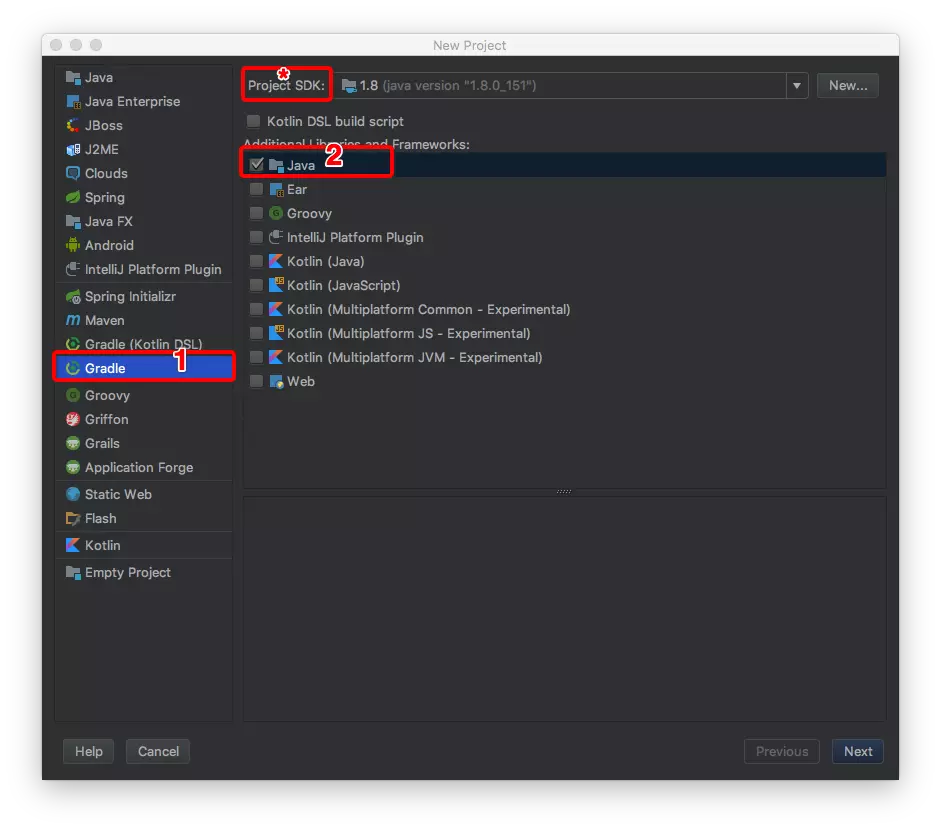The image size is (941, 830).
Task: Select the Empty Project label
Action: point(128,573)
